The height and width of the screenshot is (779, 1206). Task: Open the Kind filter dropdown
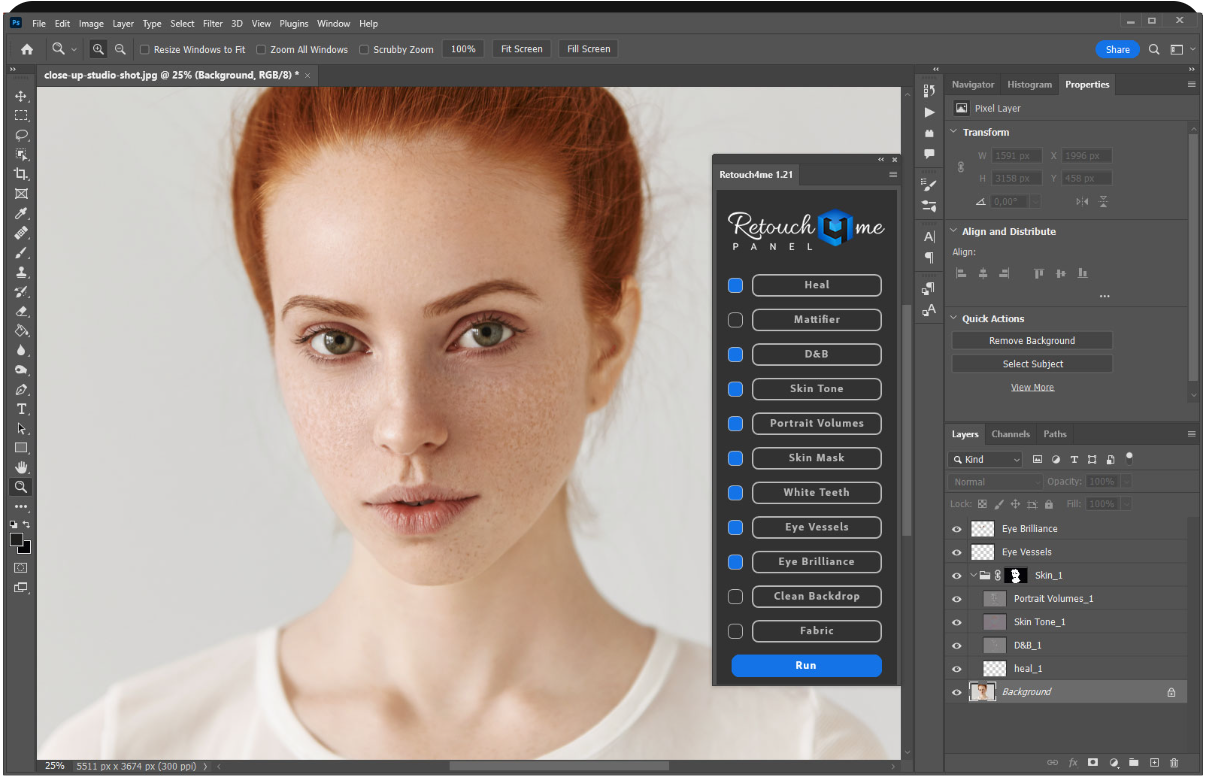point(985,460)
